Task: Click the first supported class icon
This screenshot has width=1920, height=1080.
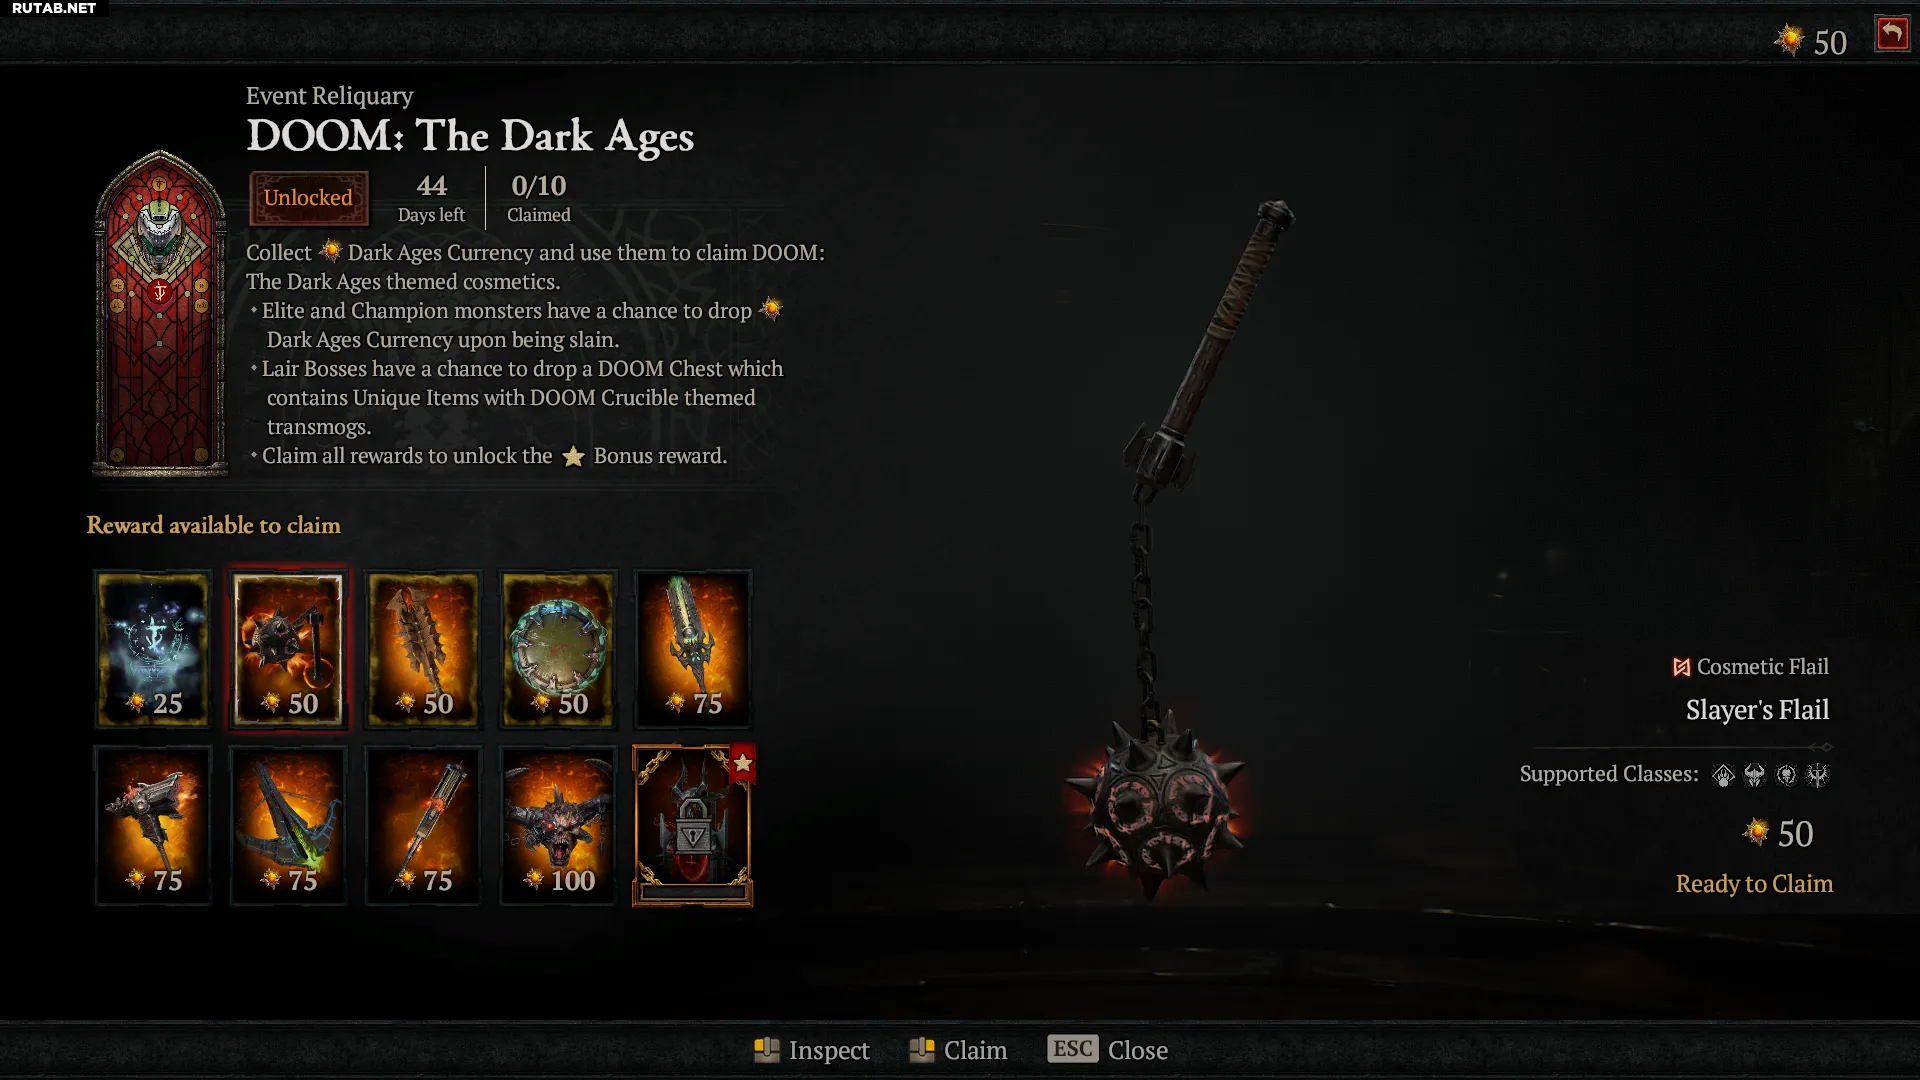Action: (1723, 775)
